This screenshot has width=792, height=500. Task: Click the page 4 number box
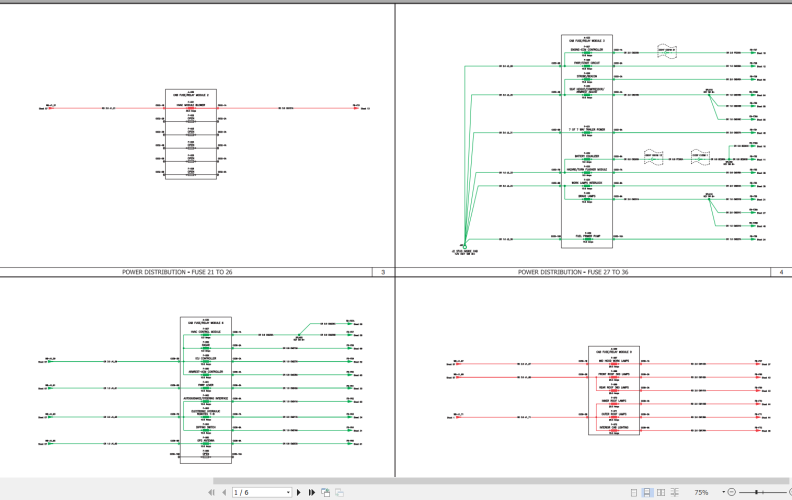pyautogui.click(x=780, y=272)
